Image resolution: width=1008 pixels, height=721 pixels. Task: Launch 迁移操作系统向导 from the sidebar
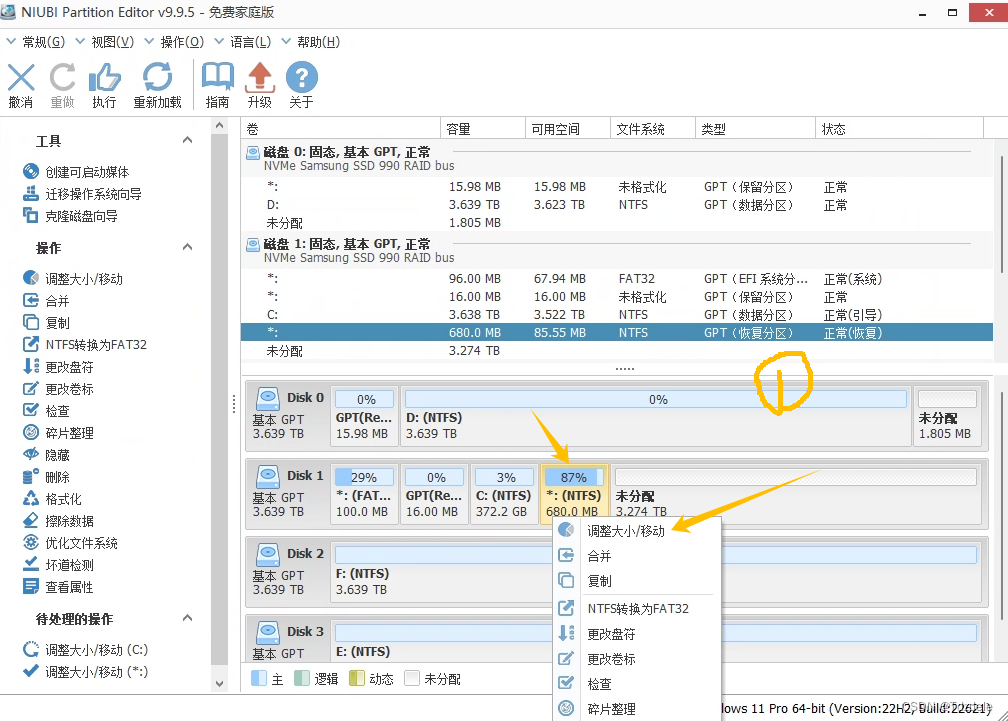82,193
